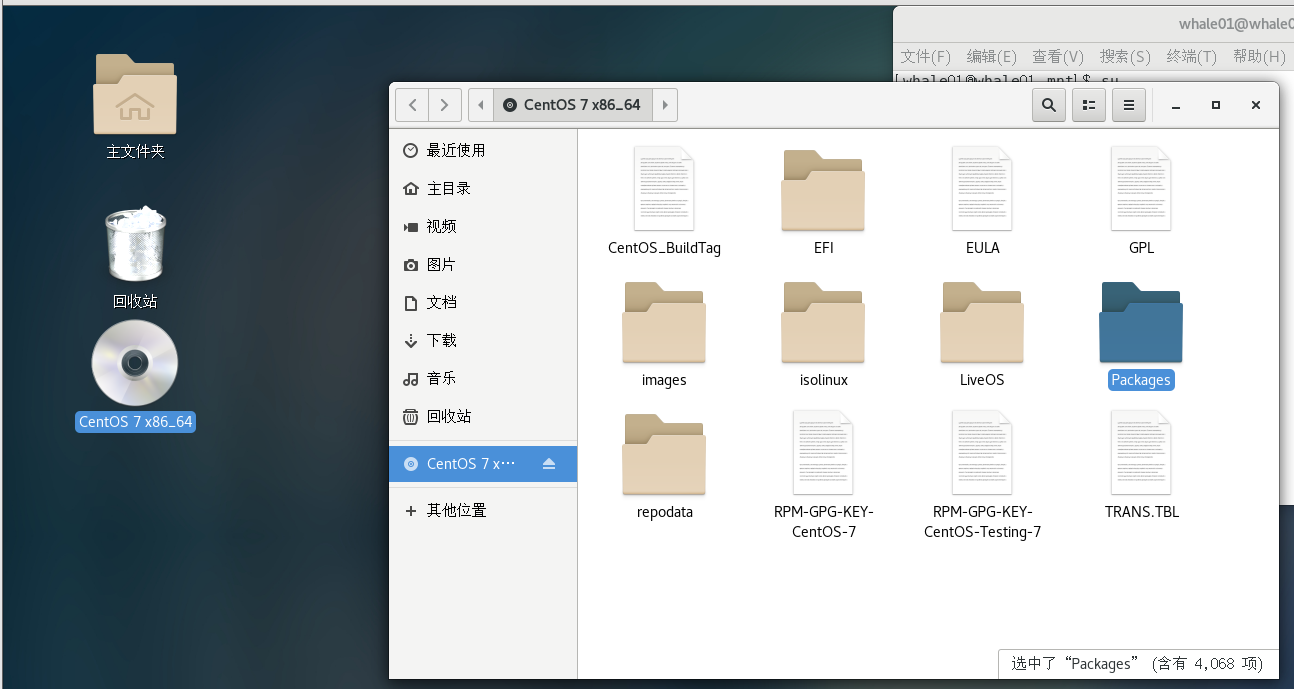Click the 回收站 desktop trash icon
The width and height of the screenshot is (1294, 689).
(135, 244)
